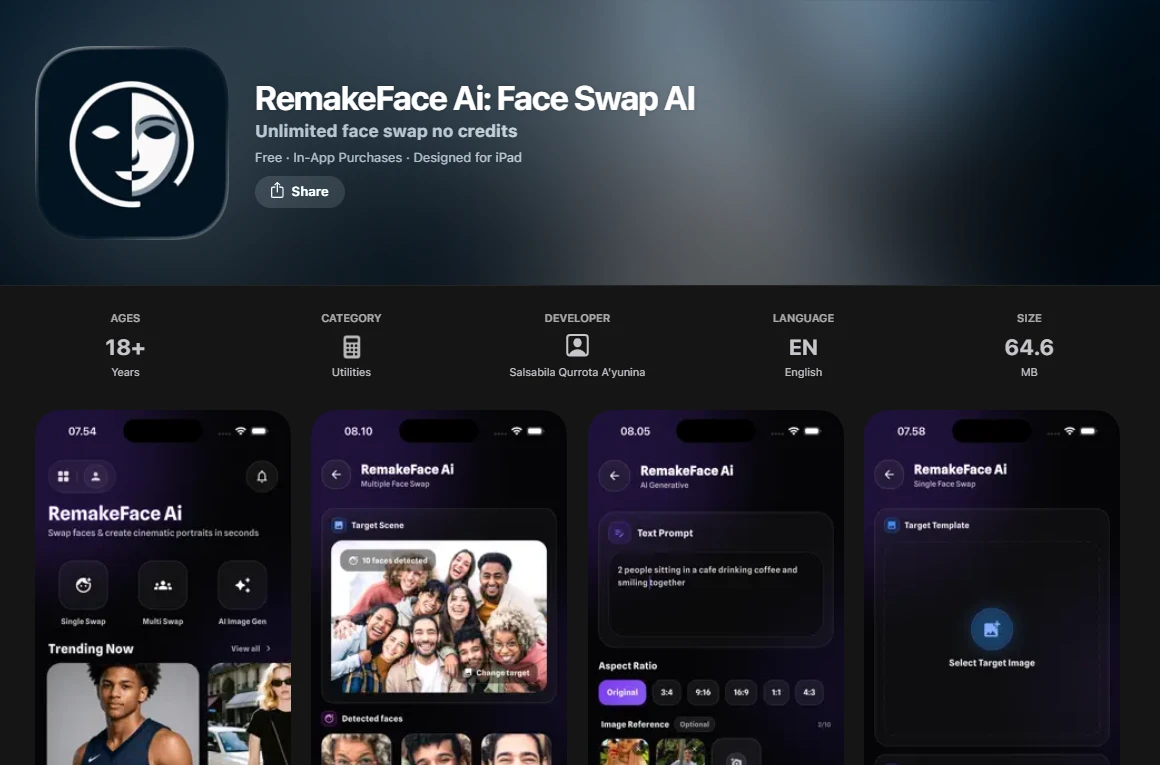This screenshot has width=1160, height=765.
Task: Select the 4:3 aspect ratio
Action: (809, 692)
